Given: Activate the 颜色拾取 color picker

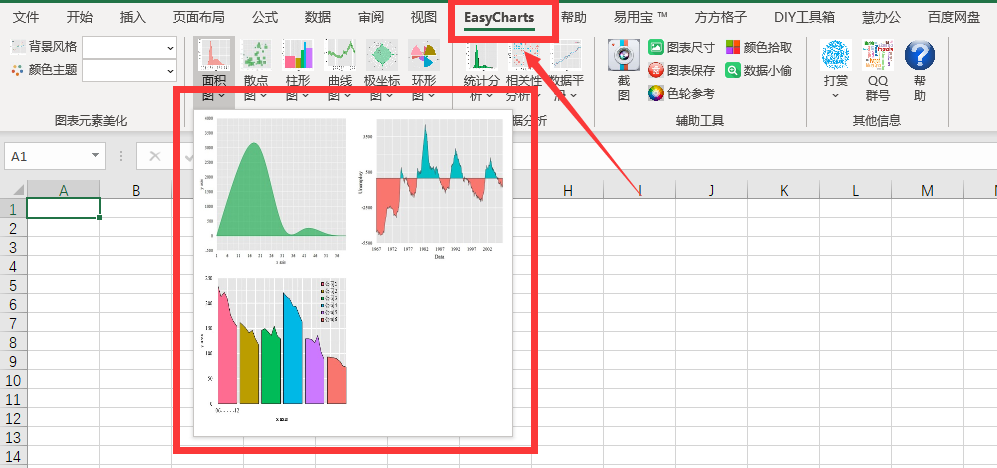Looking at the screenshot, I should [759, 47].
